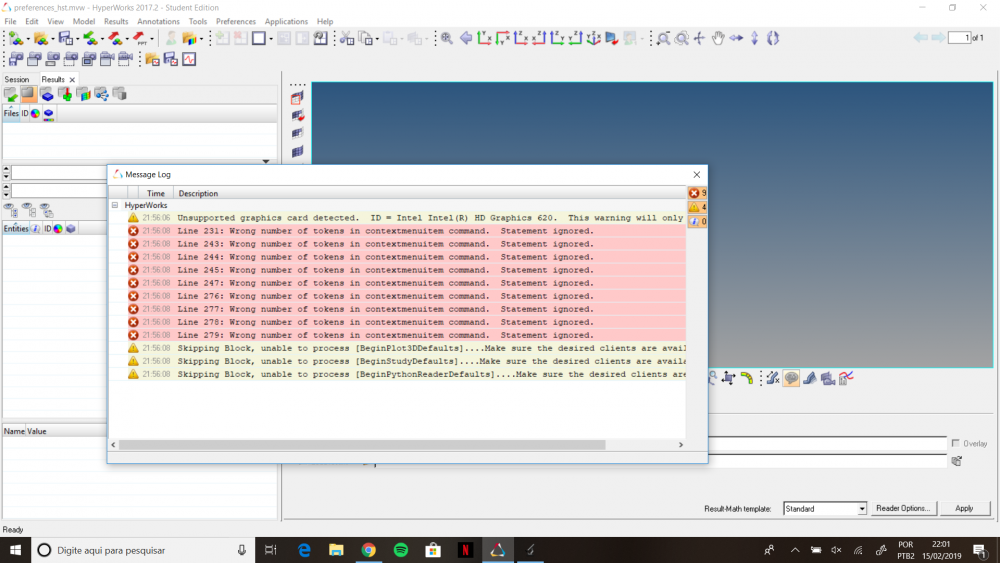Viewport: 1000px width, 563px height.
Task: Click the Results browser load model green arrow icon
Action: click(x=10, y=94)
